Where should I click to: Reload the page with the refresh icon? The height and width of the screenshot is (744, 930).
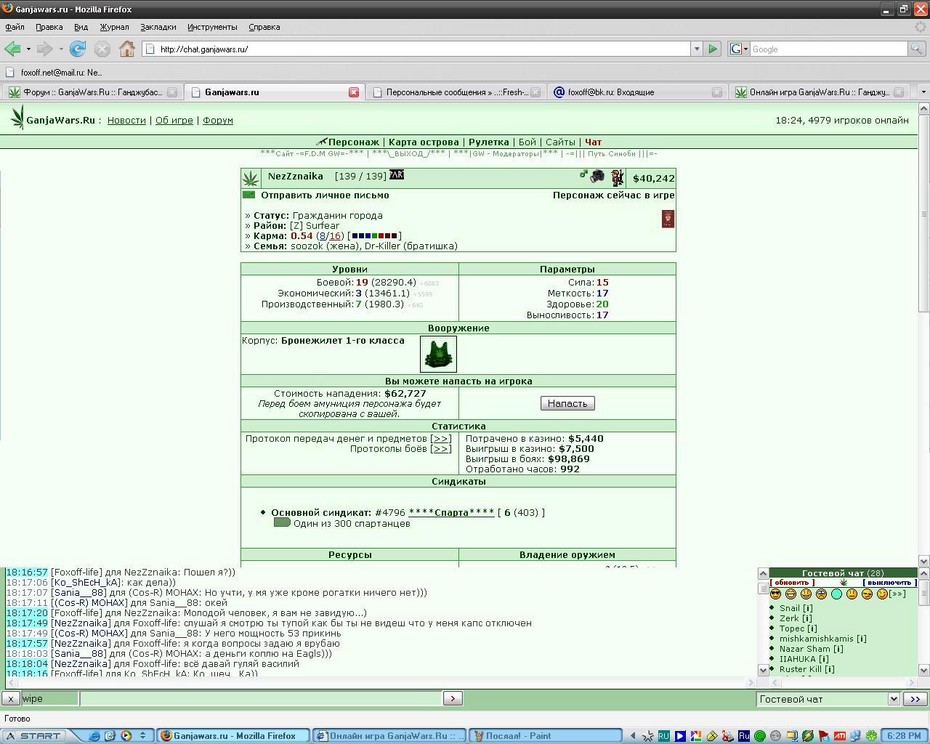[x=78, y=49]
